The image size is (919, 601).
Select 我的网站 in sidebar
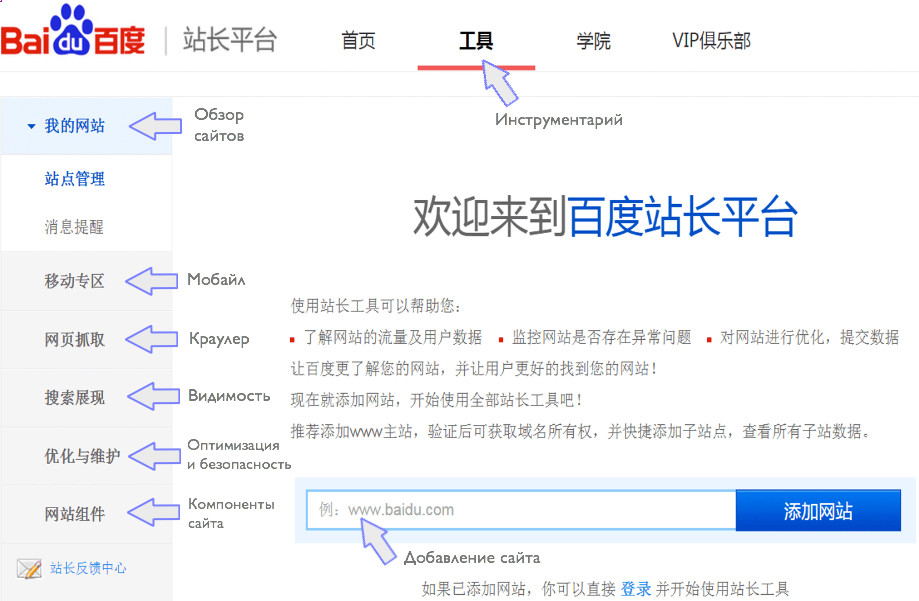tap(74, 125)
